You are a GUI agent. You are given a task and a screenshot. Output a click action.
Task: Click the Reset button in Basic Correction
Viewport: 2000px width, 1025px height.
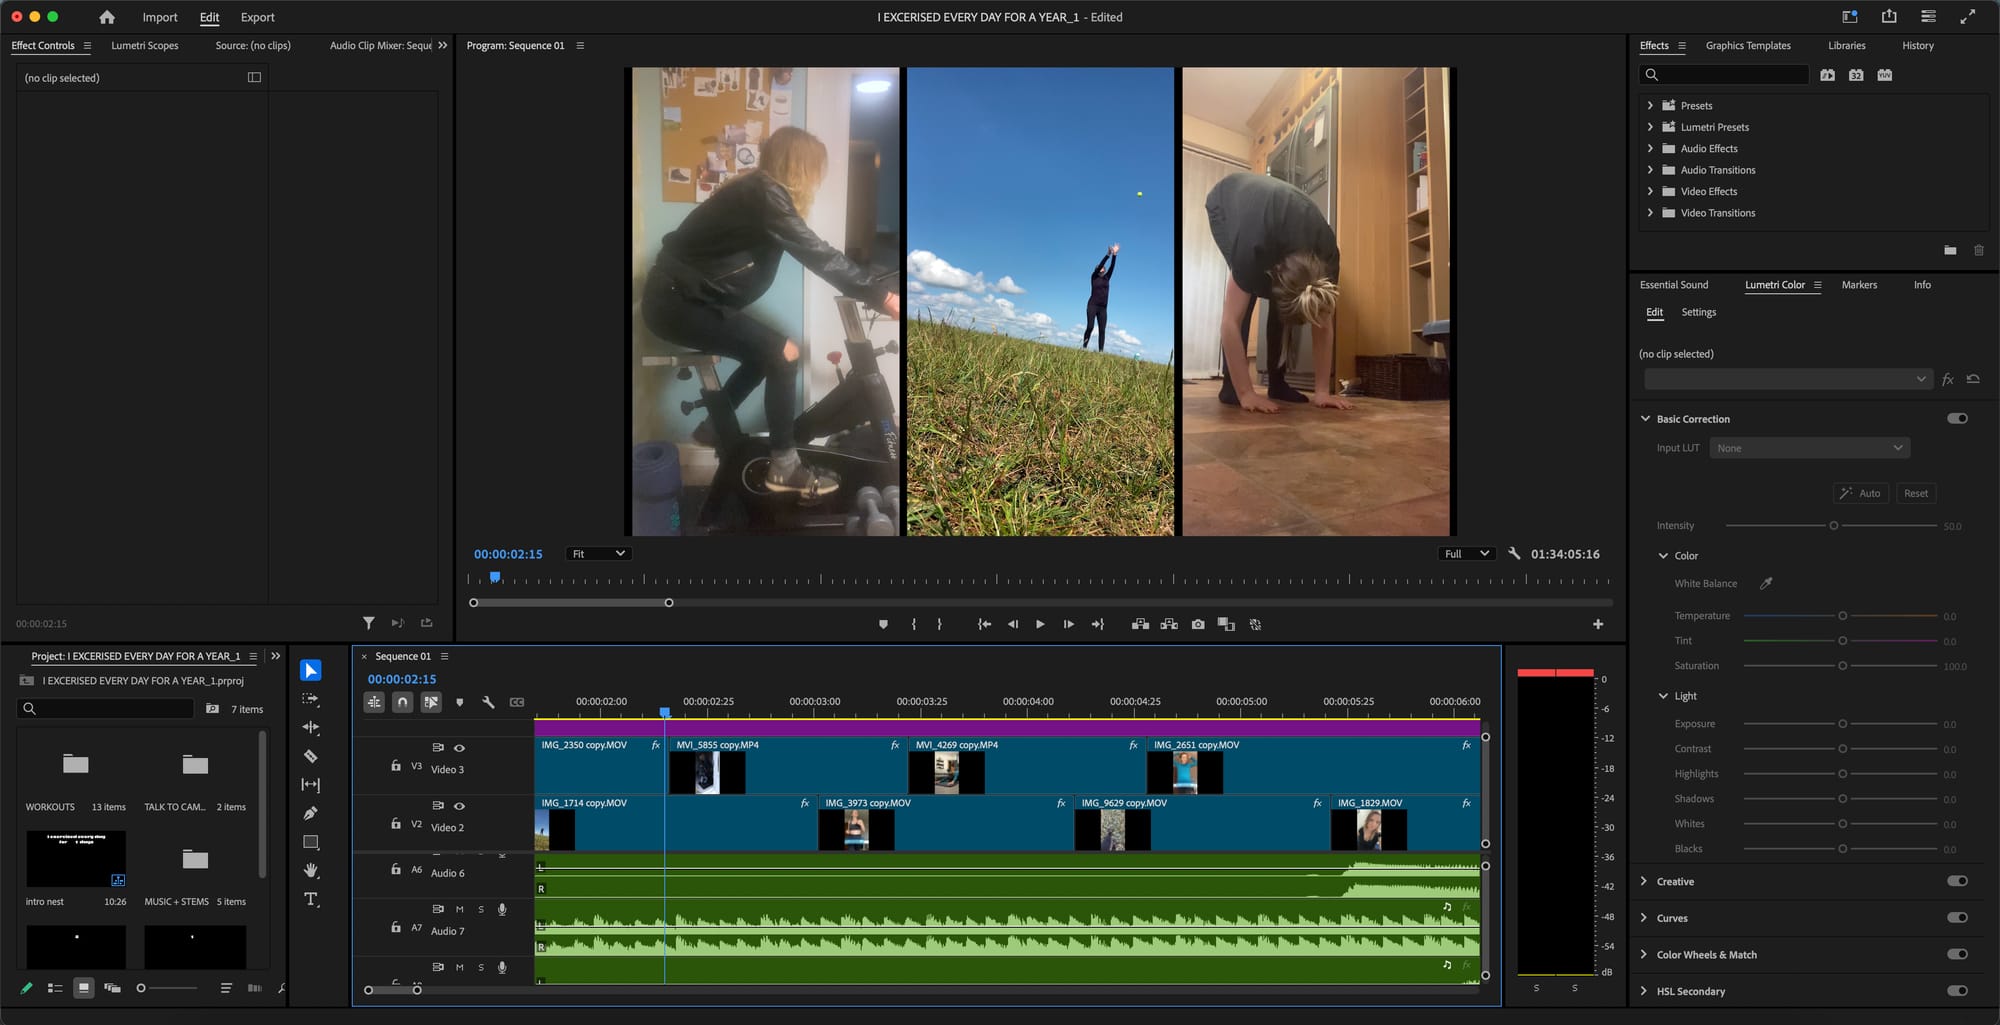[x=1916, y=493]
